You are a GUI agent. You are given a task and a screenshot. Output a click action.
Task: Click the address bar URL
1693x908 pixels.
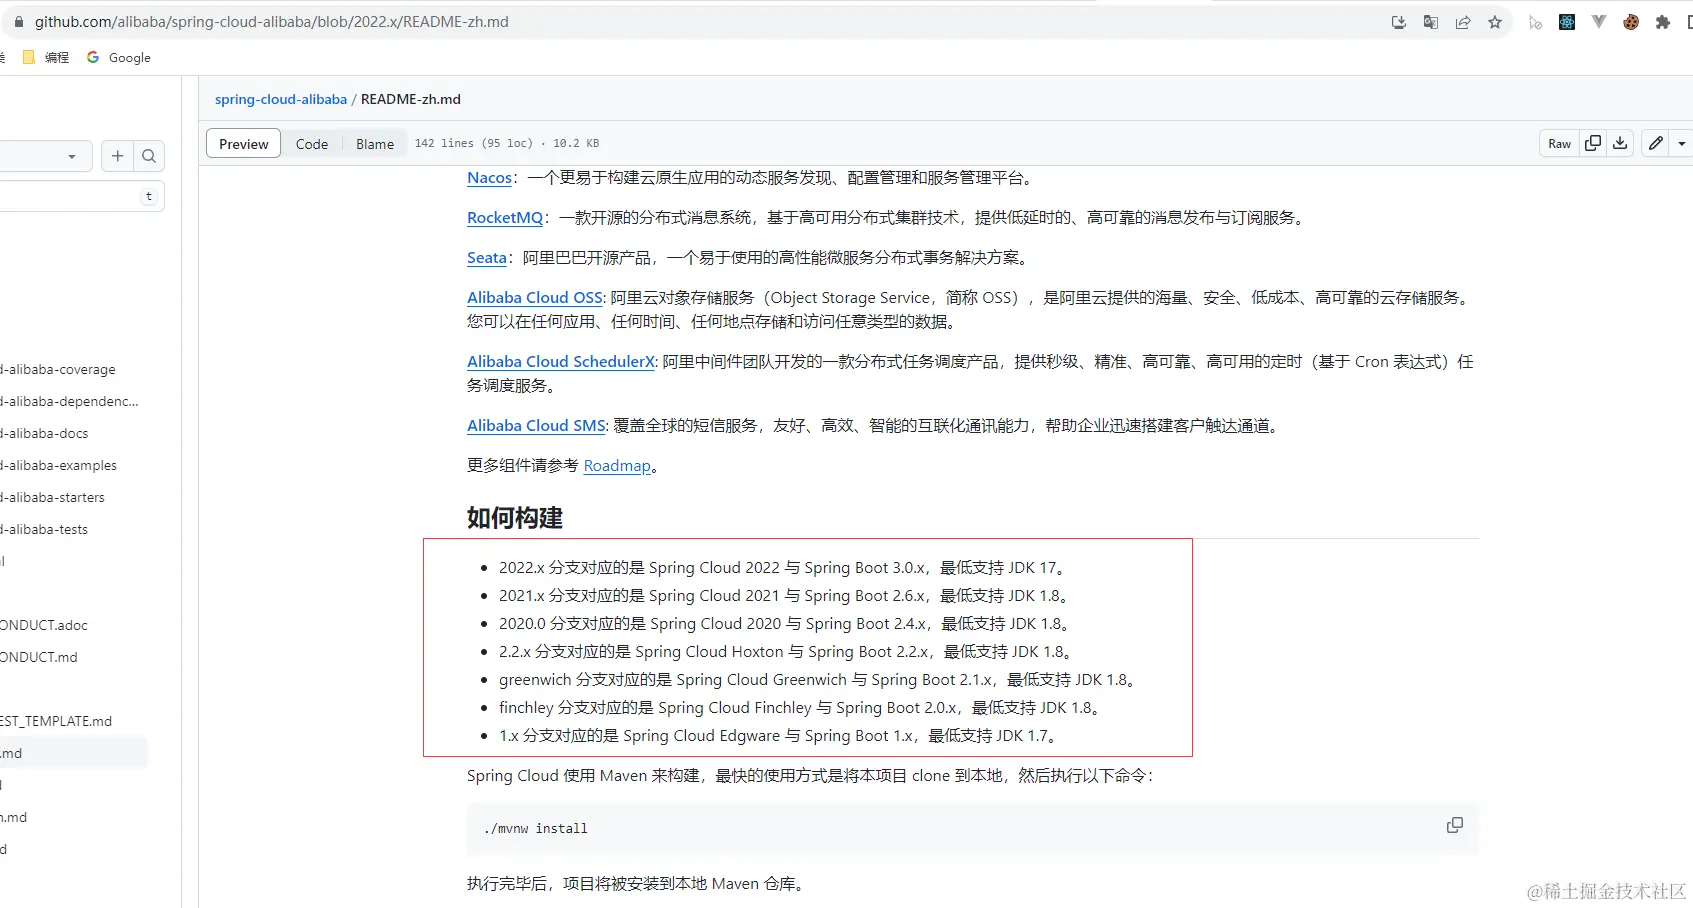(x=272, y=21)
